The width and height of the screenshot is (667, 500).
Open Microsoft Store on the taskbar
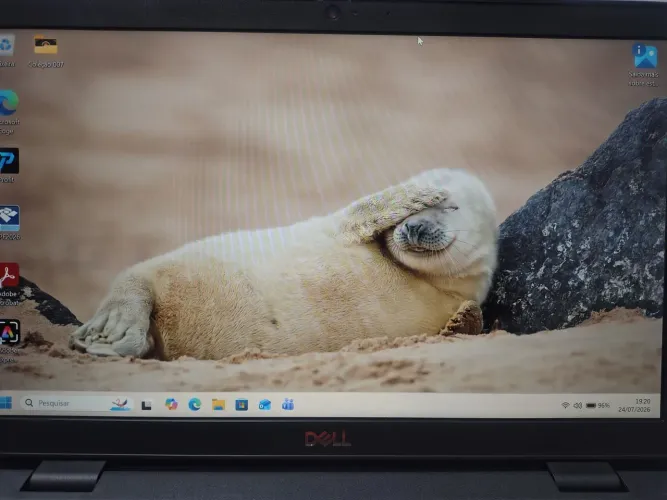[x=242, y=405]
